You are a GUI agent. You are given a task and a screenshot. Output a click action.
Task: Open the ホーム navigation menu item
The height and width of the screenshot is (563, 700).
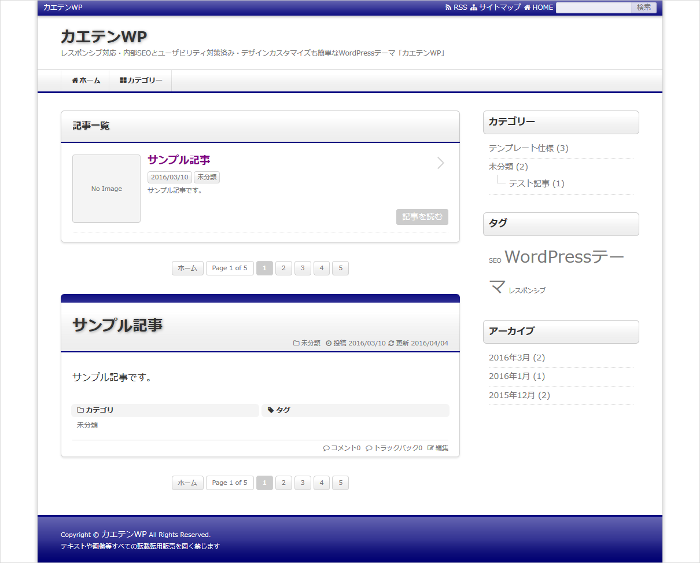(86, 80)
